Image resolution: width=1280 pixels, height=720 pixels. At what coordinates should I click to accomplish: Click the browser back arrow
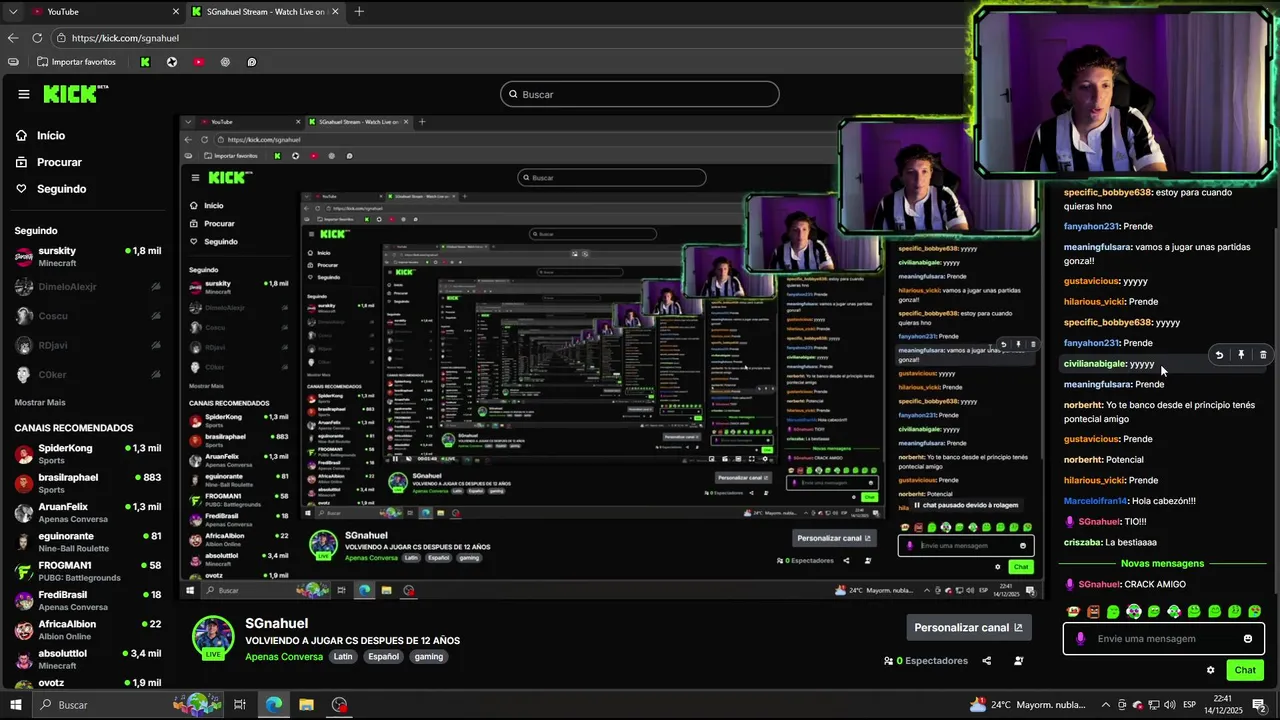coord(13,38)
